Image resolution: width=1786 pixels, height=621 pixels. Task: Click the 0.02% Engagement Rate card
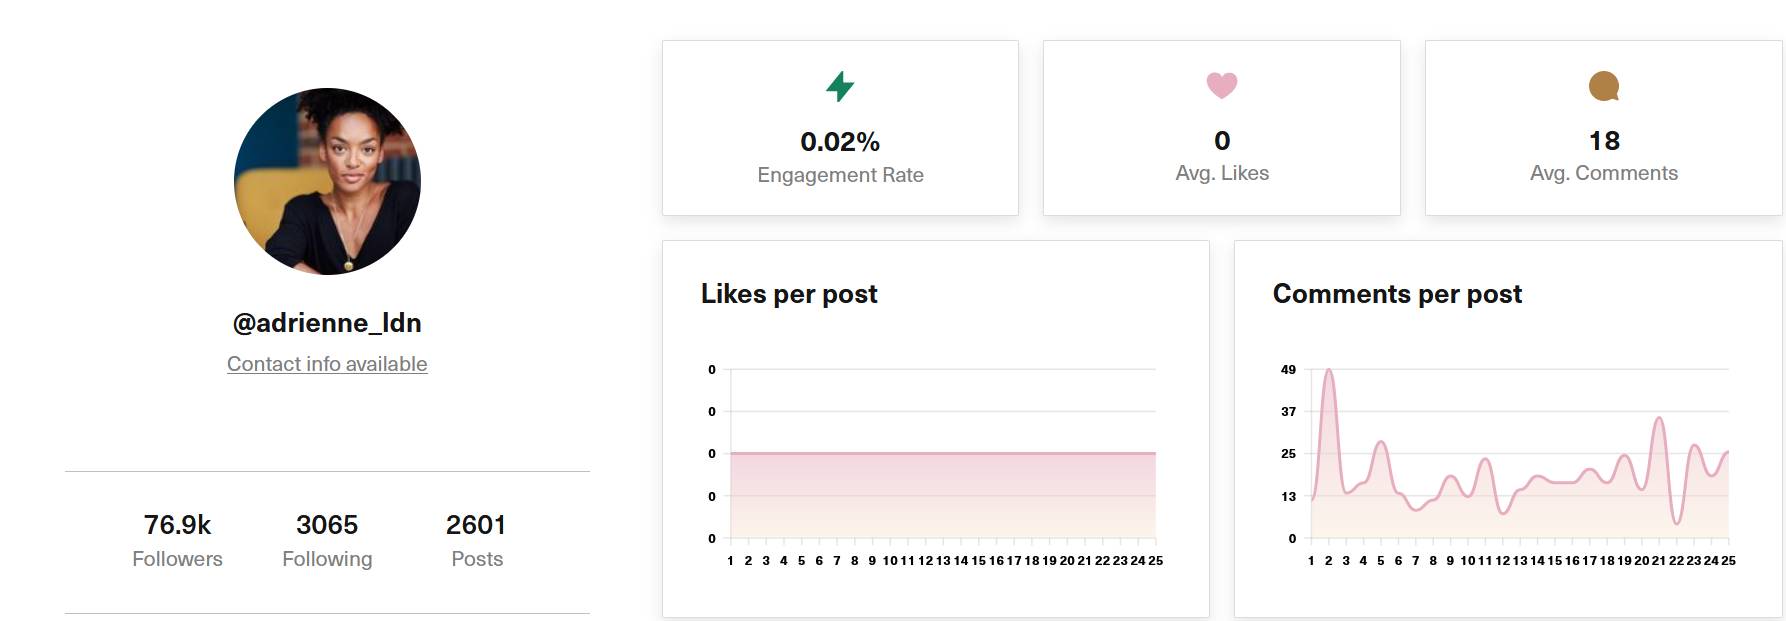click(x=840, y=128)
